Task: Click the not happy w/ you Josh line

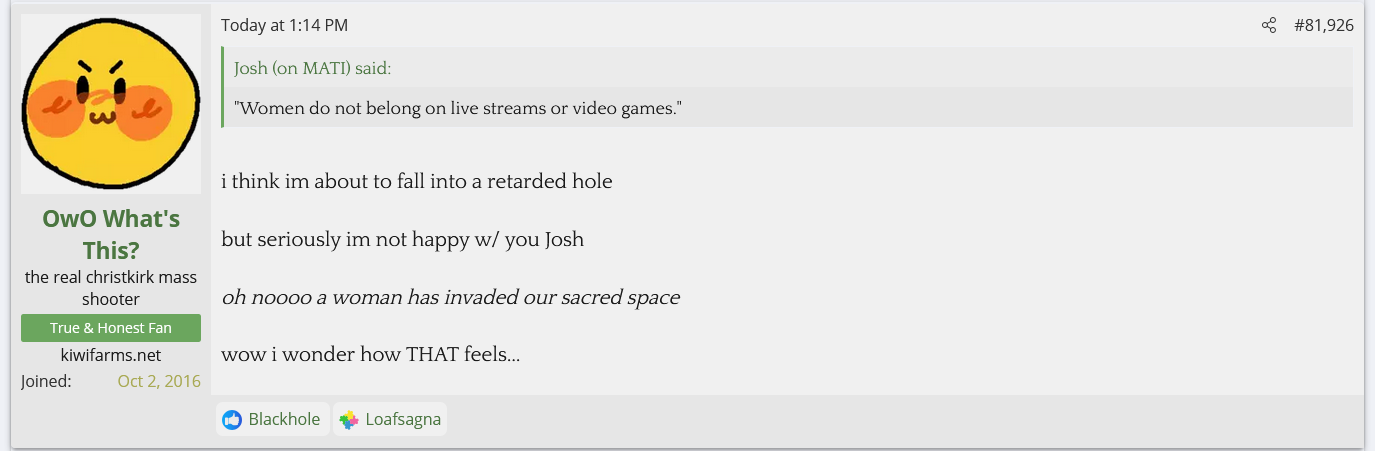Action: click(402, 240)
